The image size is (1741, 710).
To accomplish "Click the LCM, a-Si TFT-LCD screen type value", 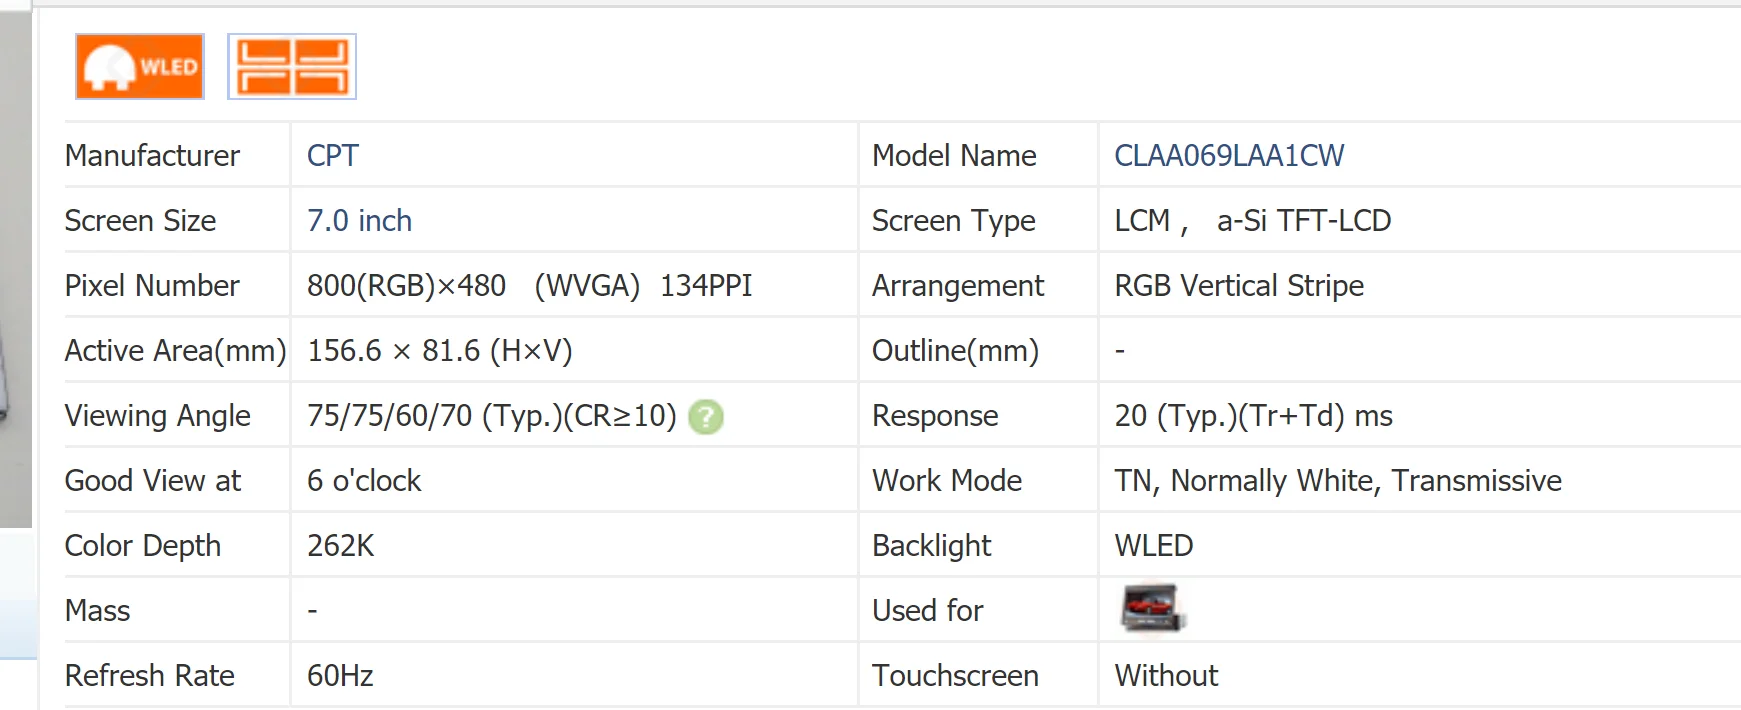I will 1252,221.
